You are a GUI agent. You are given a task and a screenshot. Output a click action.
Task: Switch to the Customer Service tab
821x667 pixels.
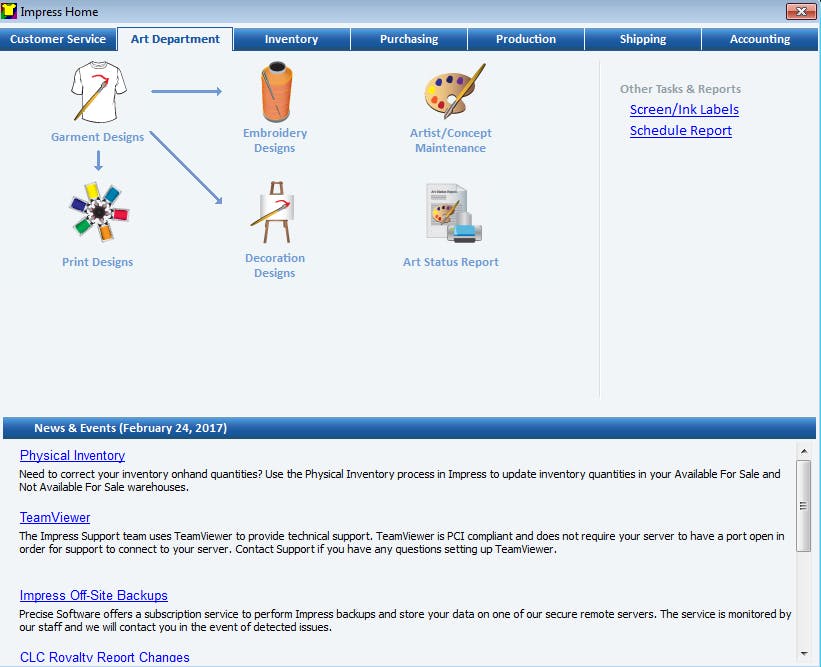[58, 39]
